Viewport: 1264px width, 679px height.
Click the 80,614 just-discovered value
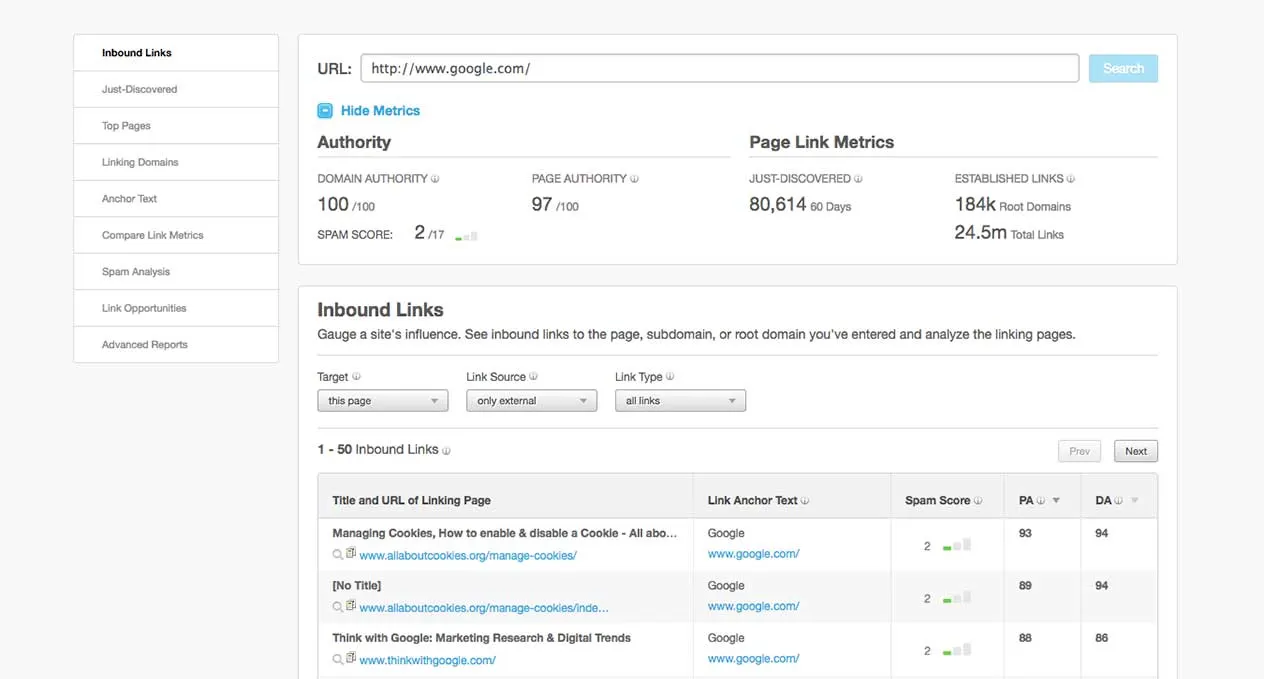pyautogui.click(x=777, y=204)
